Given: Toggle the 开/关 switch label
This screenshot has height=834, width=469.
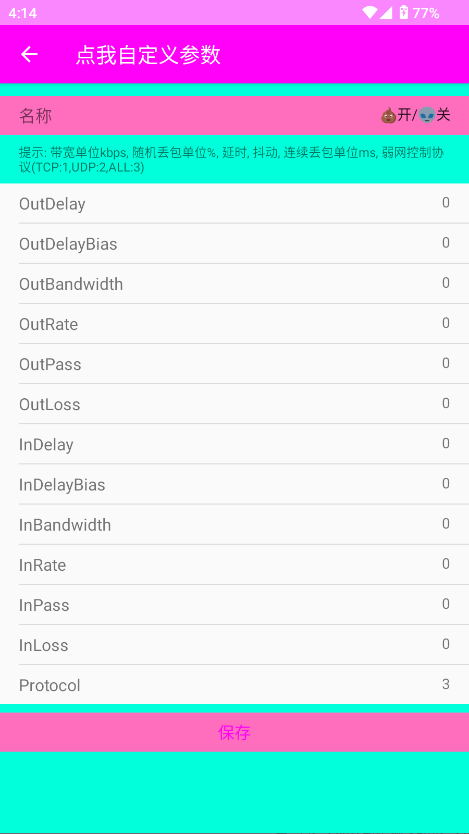Looking at the screenshot, I should pyautogui.click(x=416, y=115).
